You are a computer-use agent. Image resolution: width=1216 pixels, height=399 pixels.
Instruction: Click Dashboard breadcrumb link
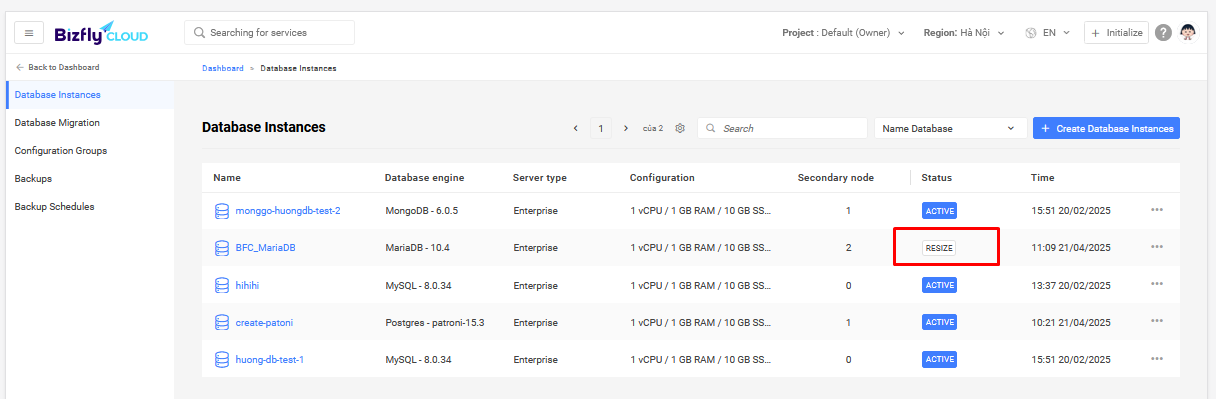tap(222, 68)
